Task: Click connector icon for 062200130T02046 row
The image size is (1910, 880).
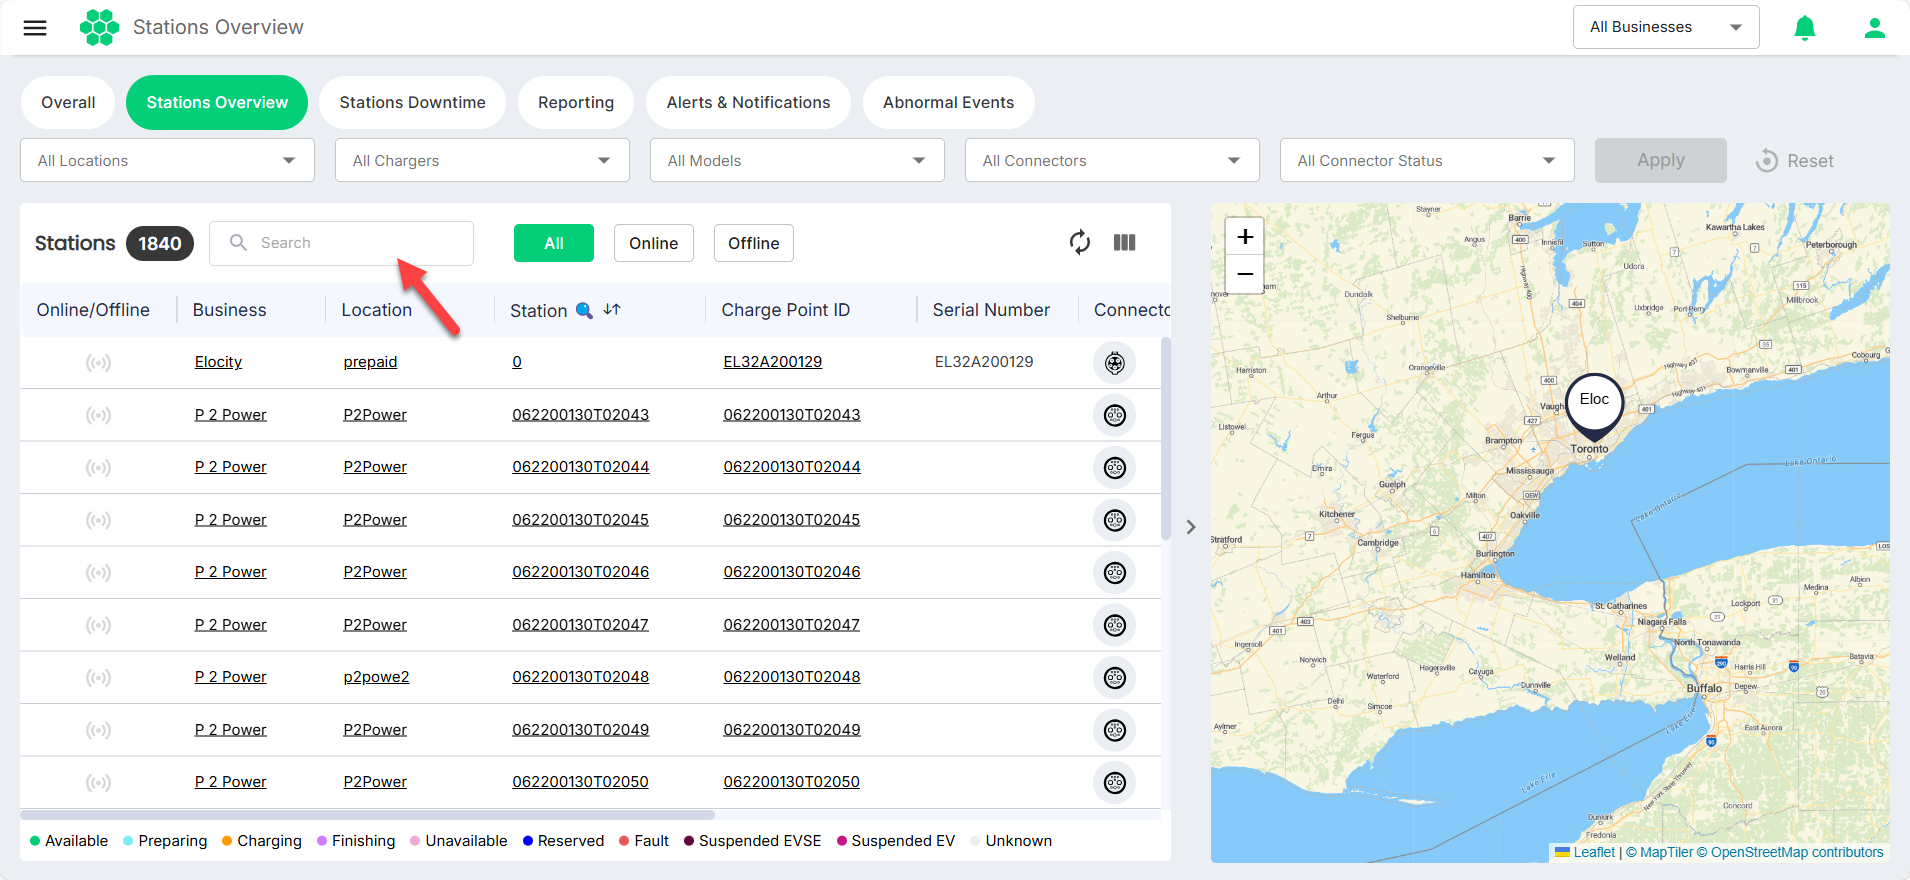Action: [x=1115, y=572]
